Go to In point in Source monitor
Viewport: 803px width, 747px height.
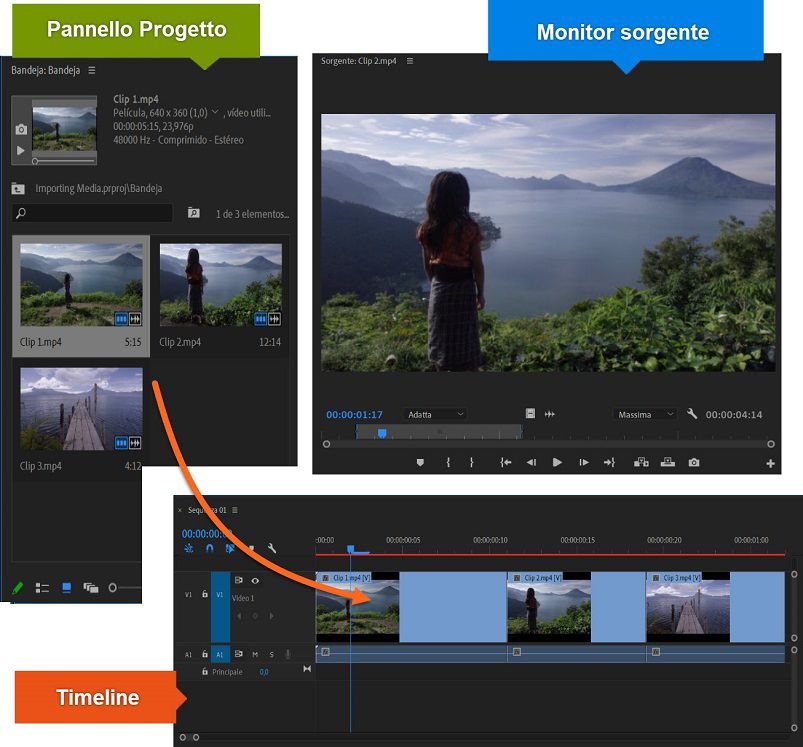click(x=505, y=462)
